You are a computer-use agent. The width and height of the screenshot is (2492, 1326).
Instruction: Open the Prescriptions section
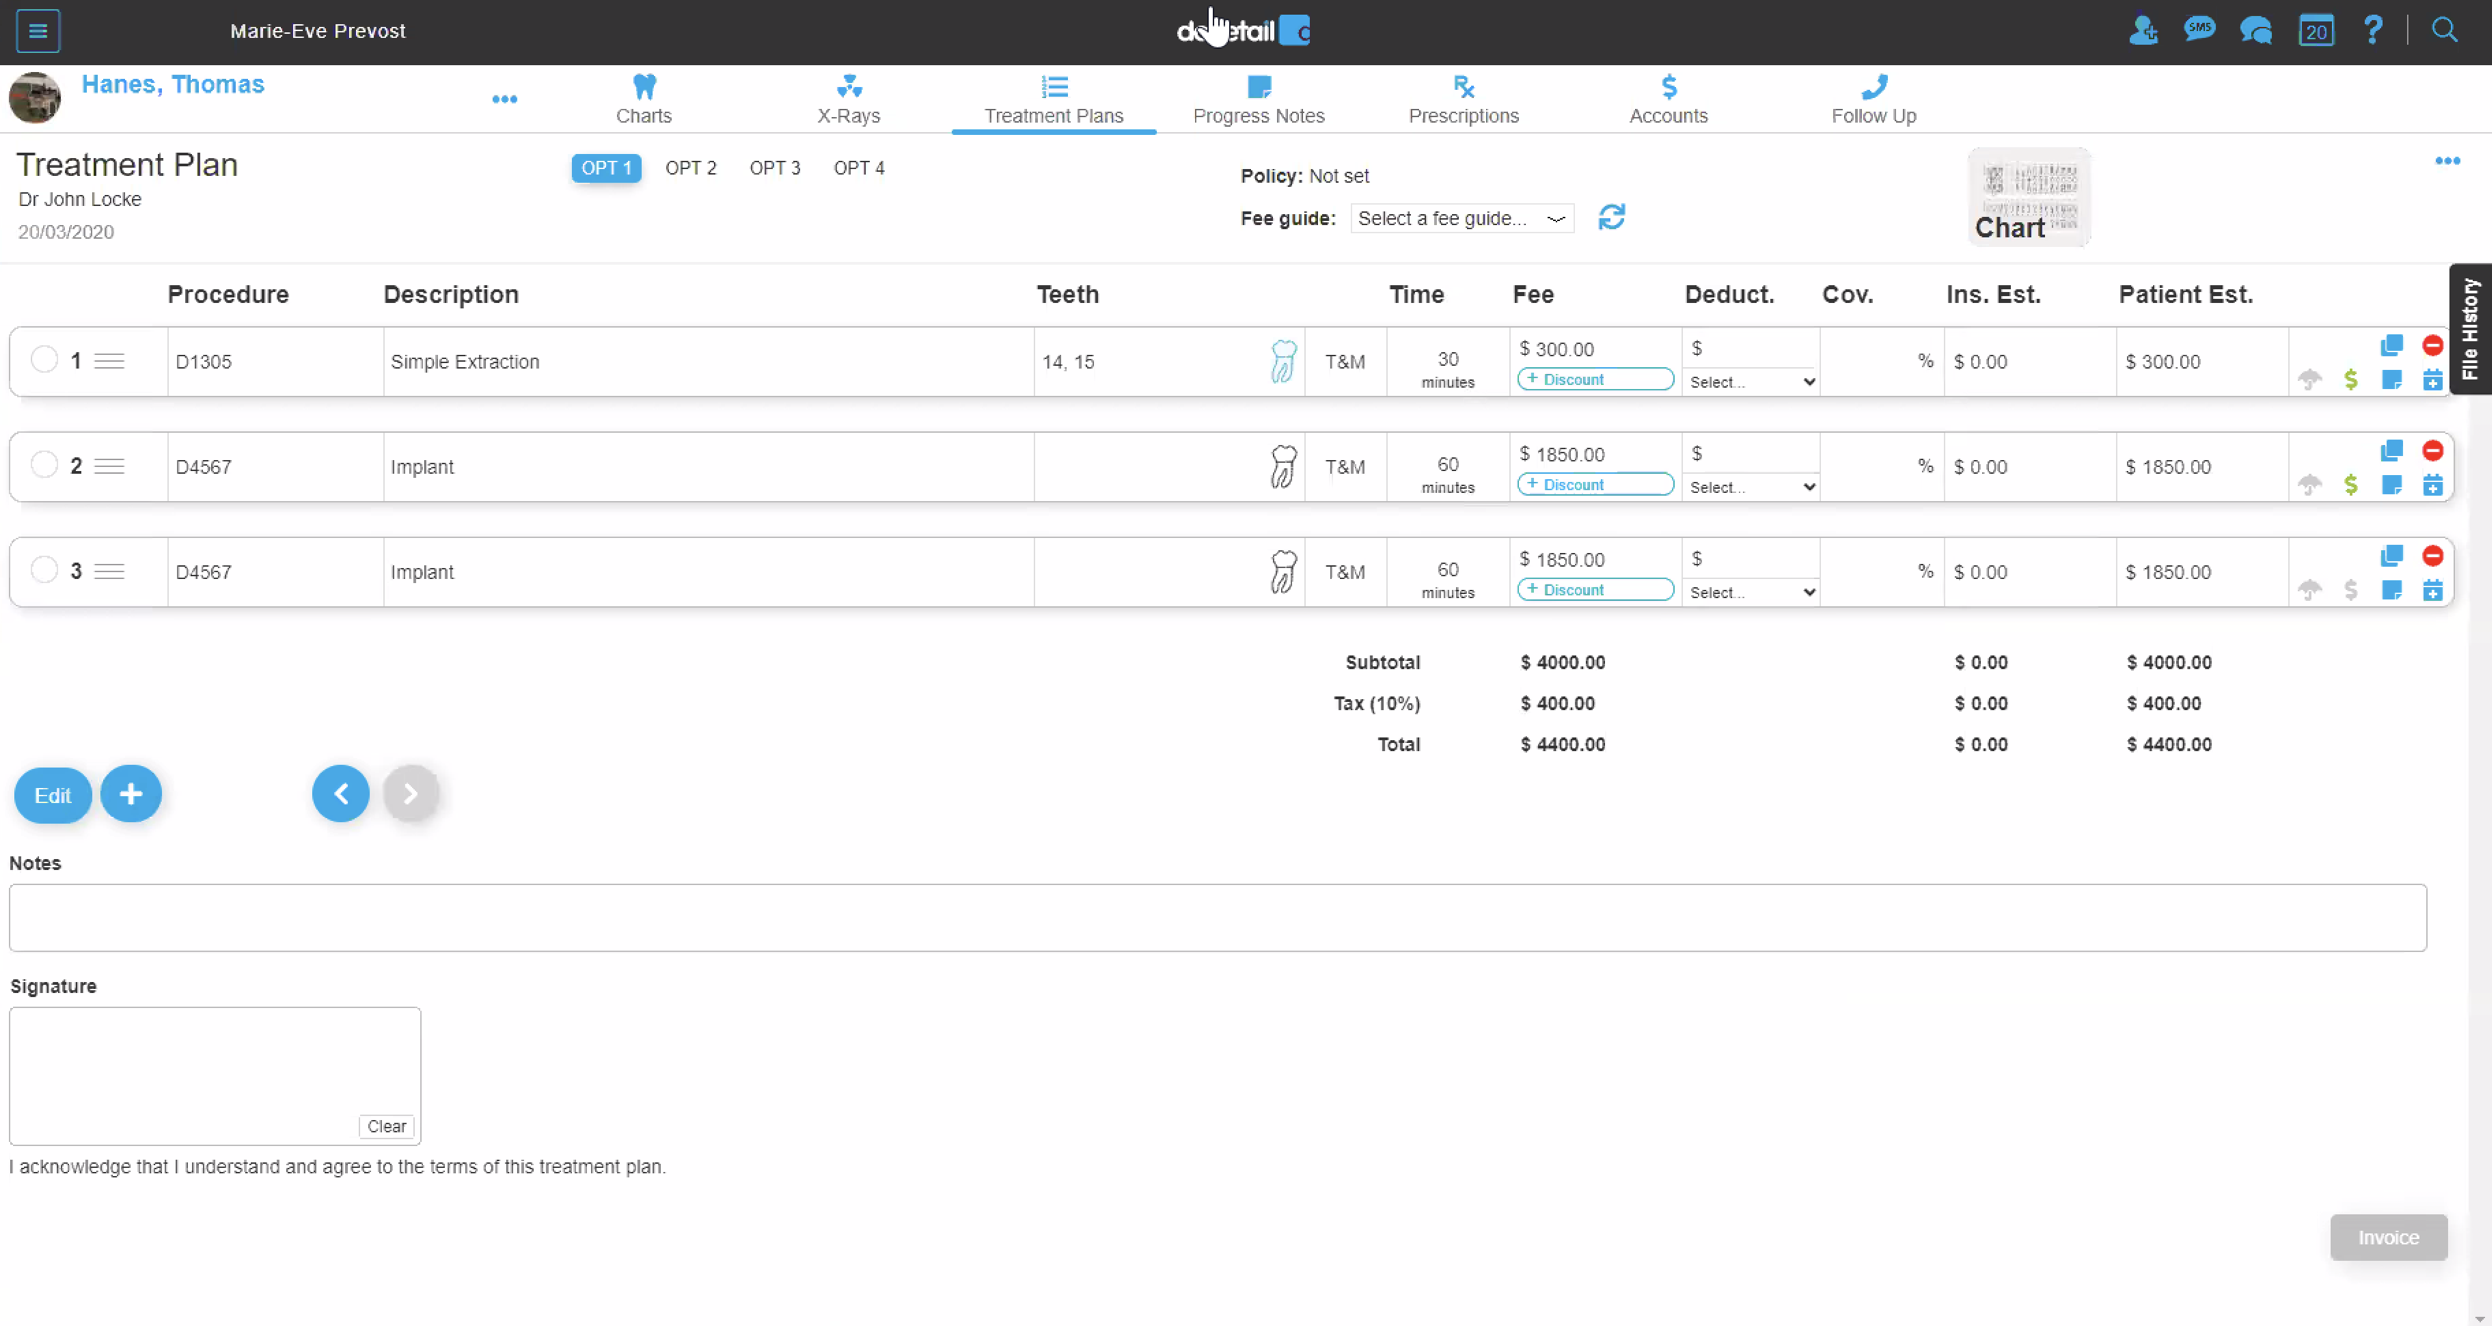coord(1464,98)
